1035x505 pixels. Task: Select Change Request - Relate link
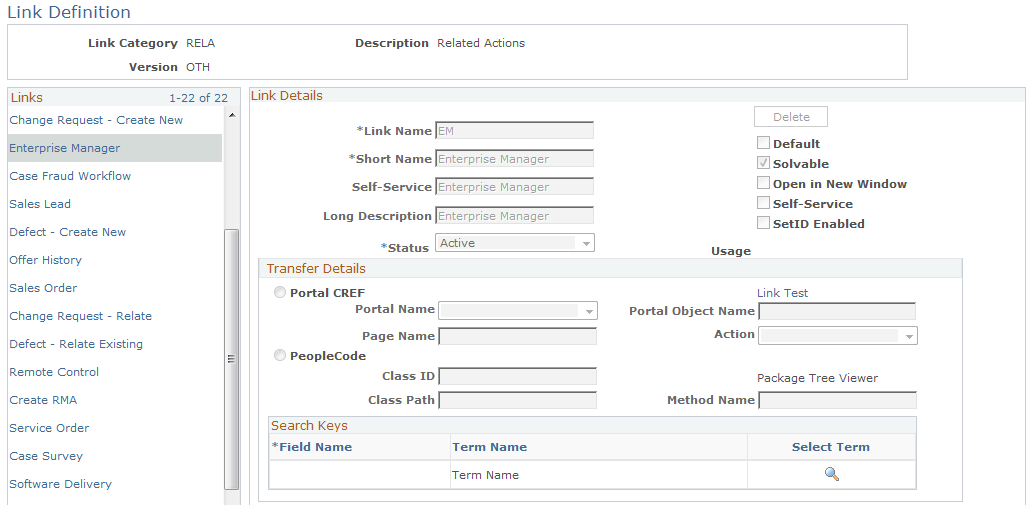coord(81,316)
